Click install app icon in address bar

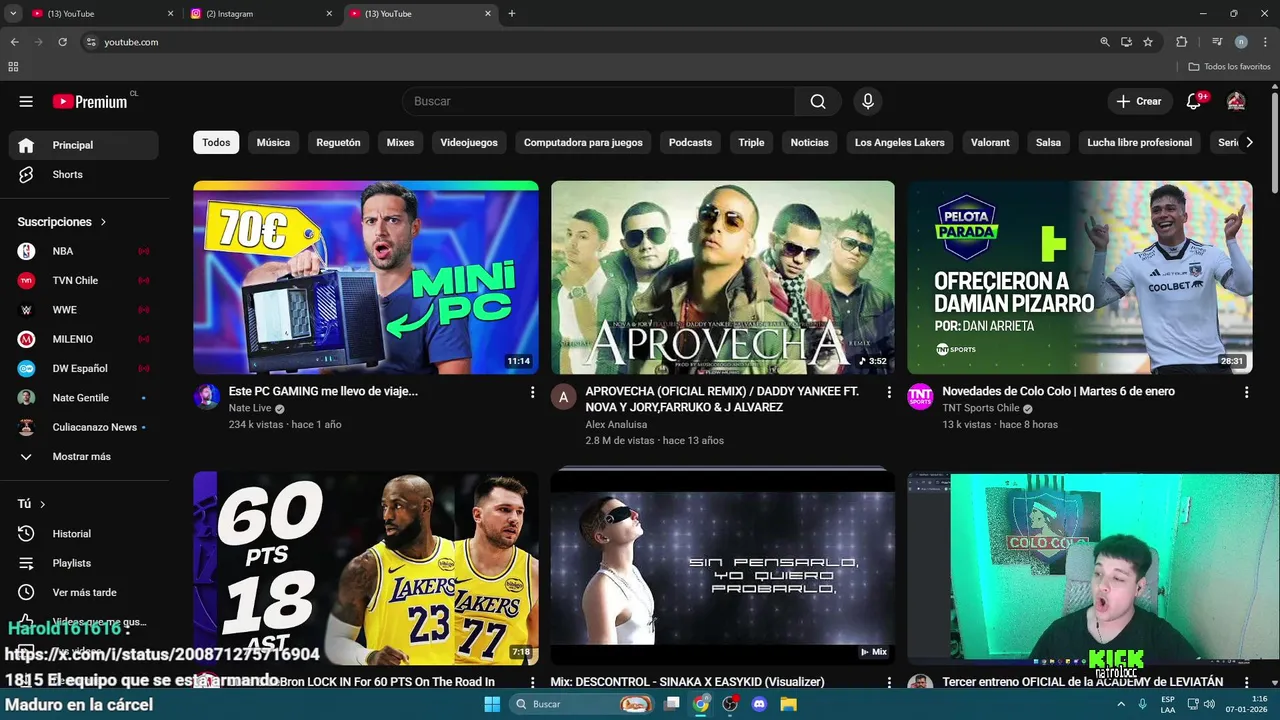coord(1126,42)
